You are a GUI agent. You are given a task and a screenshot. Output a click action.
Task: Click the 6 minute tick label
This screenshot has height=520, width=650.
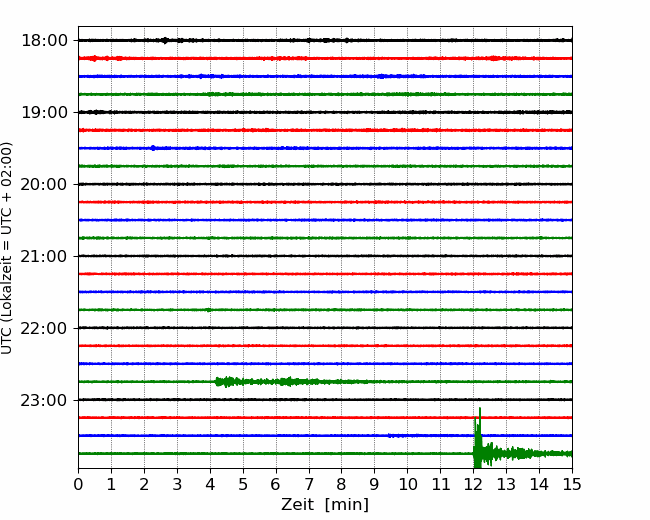276,484
